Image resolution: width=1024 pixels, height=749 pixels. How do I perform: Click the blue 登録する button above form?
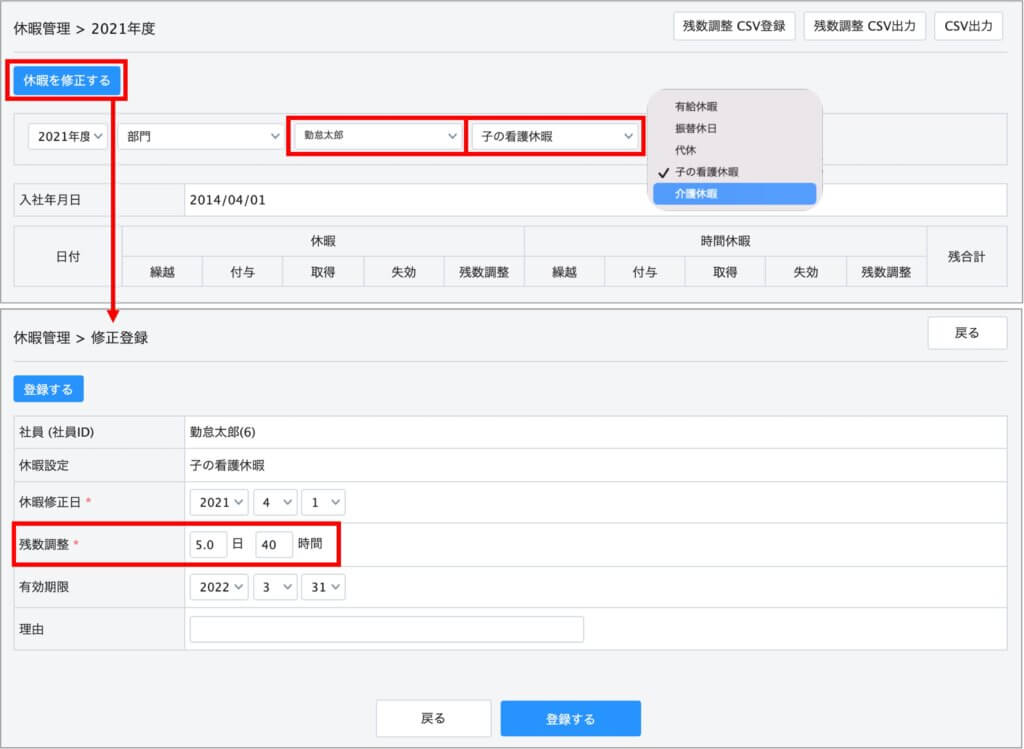[48, 389]
